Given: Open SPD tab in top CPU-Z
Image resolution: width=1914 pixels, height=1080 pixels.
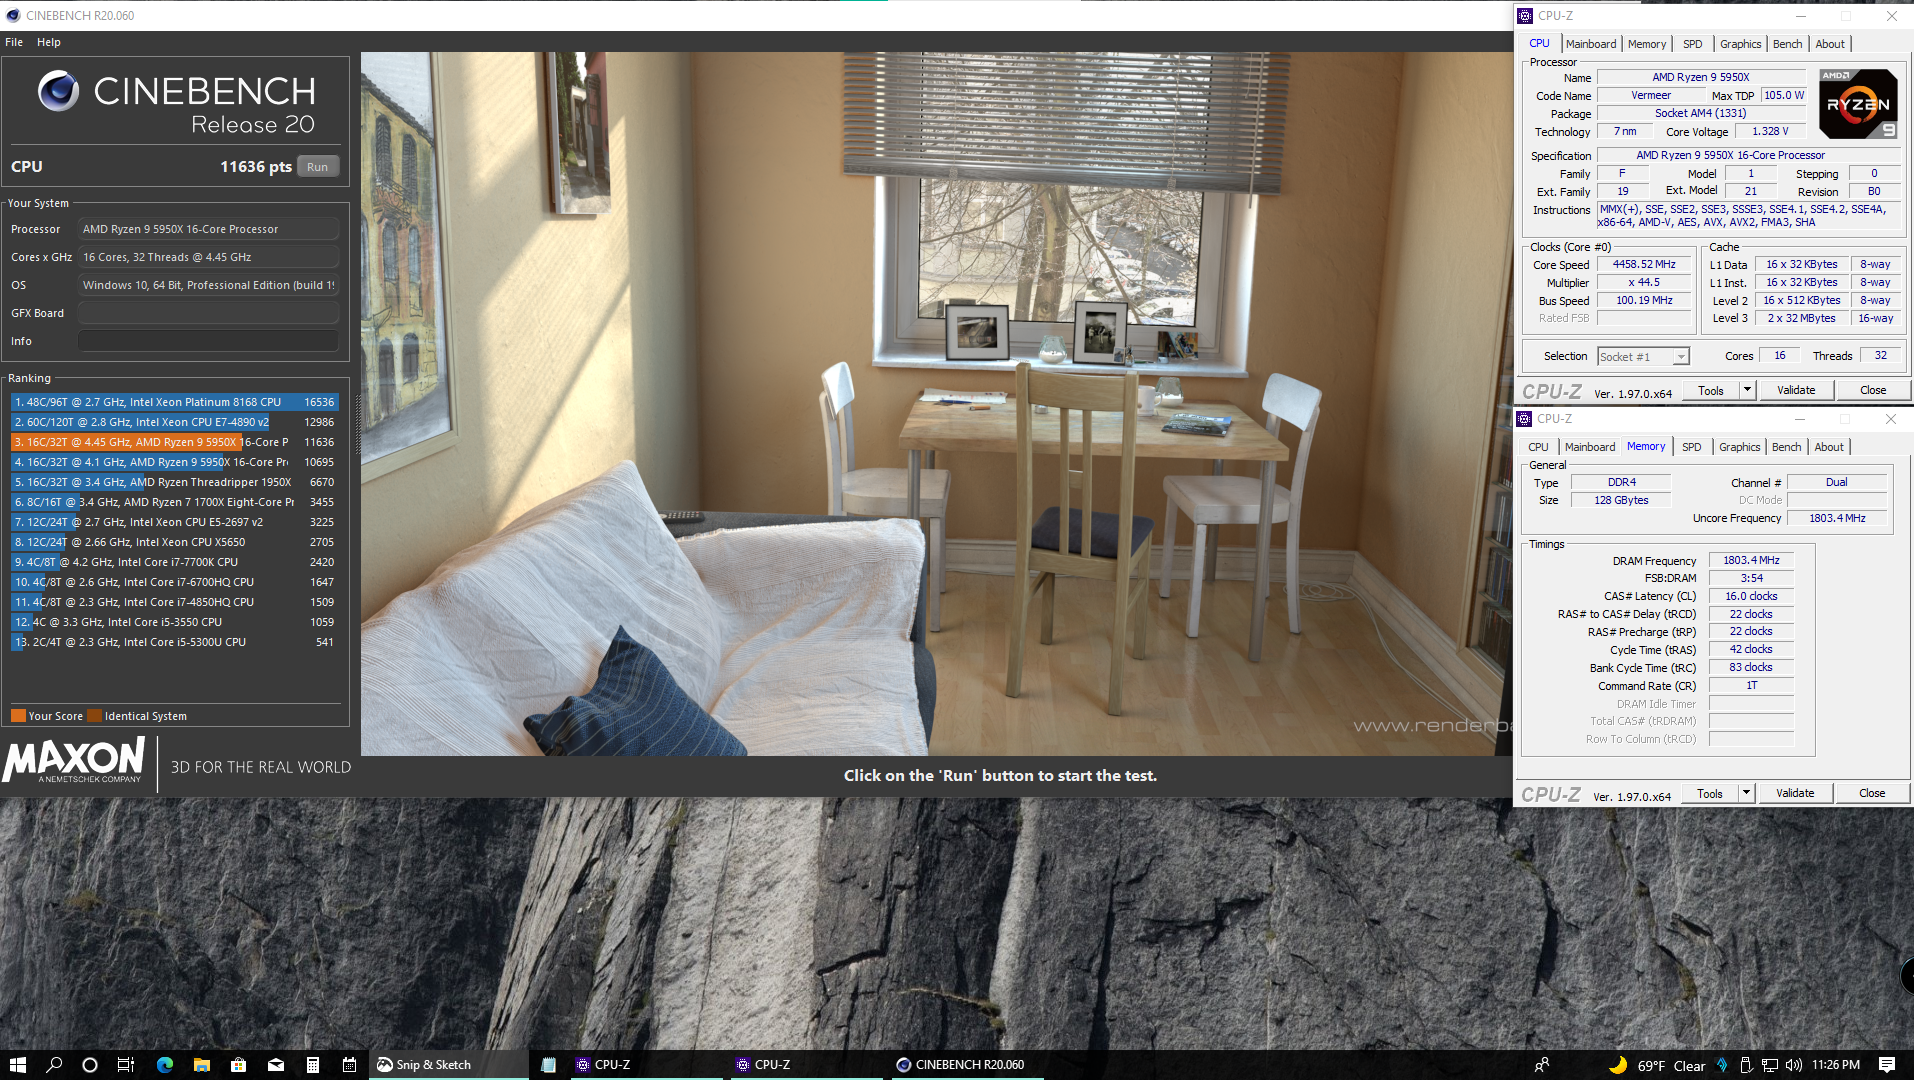Looking at the screenshot, I should (x=1692, y=44).
